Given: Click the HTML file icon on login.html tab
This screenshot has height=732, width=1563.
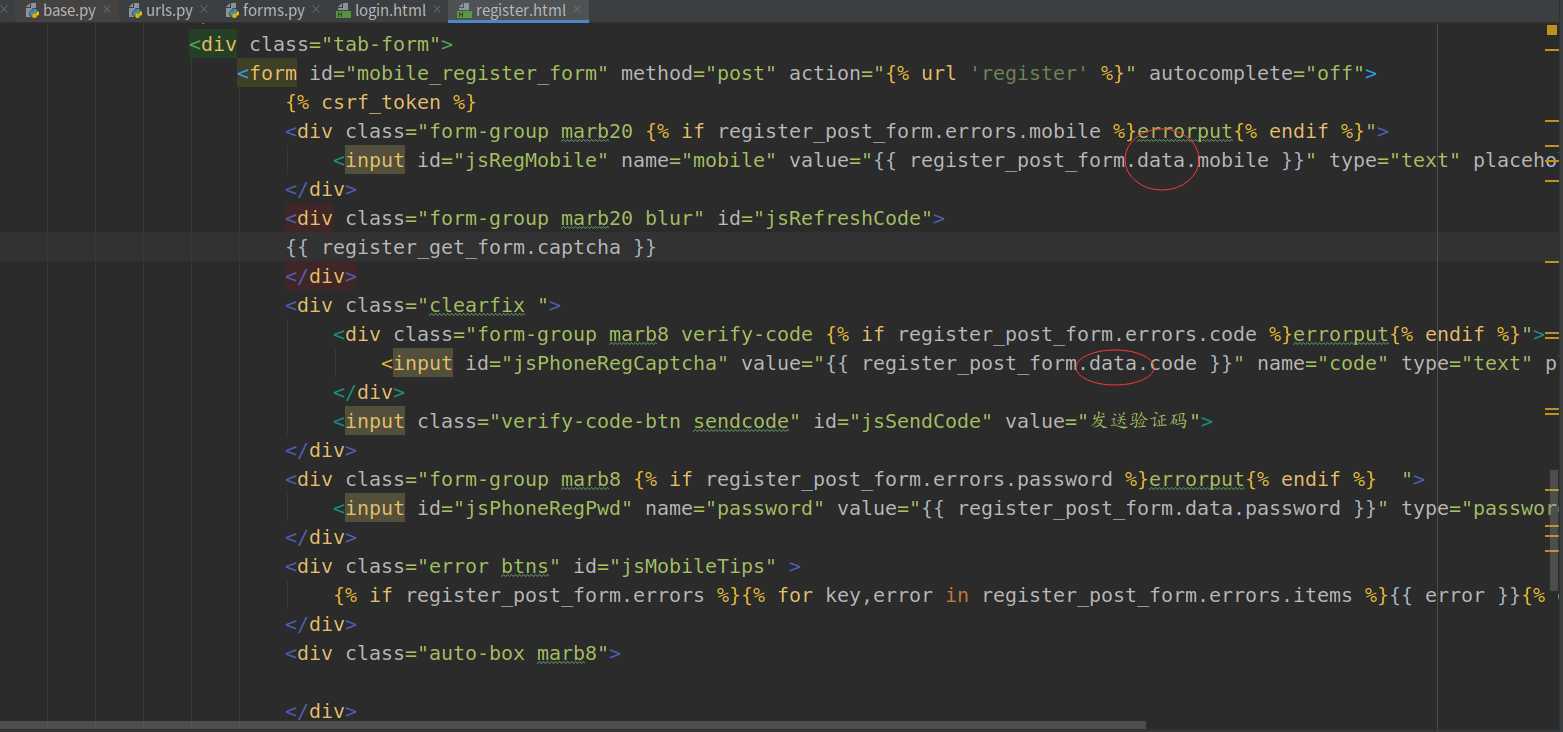Looking at the screenshot, I should coord(344,11).
